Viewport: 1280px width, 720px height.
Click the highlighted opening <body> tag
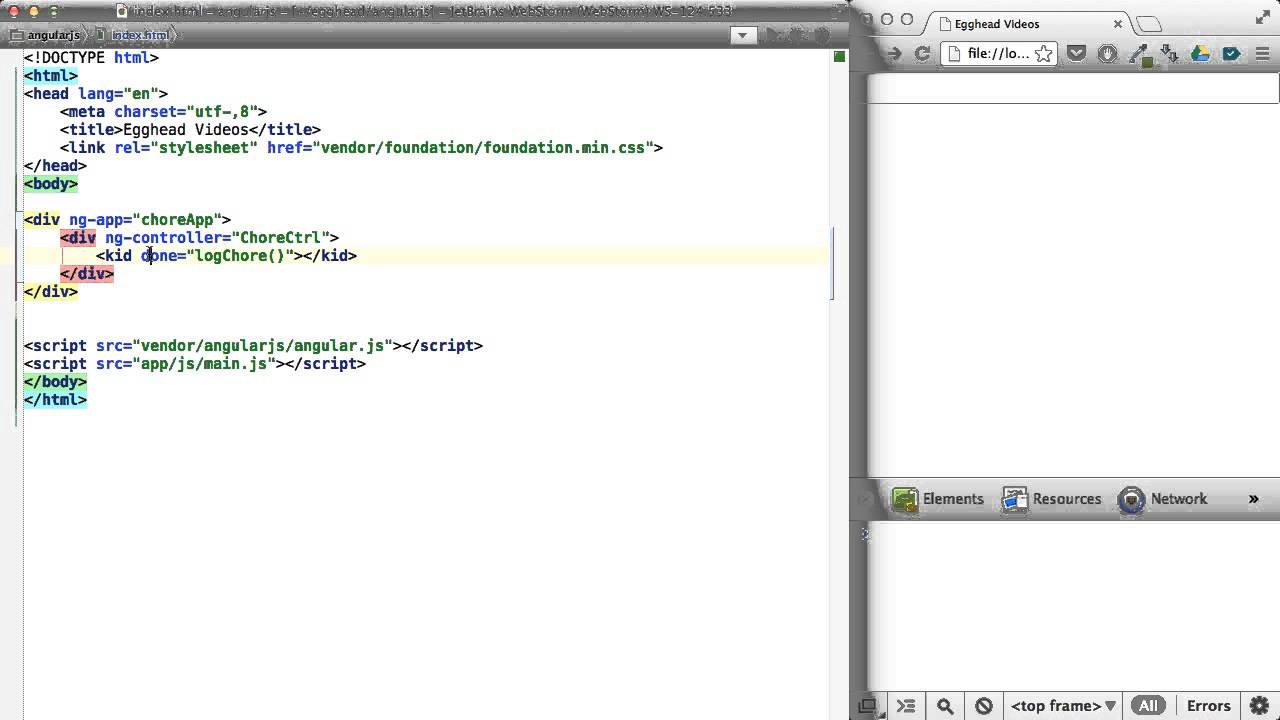[51, 184]
